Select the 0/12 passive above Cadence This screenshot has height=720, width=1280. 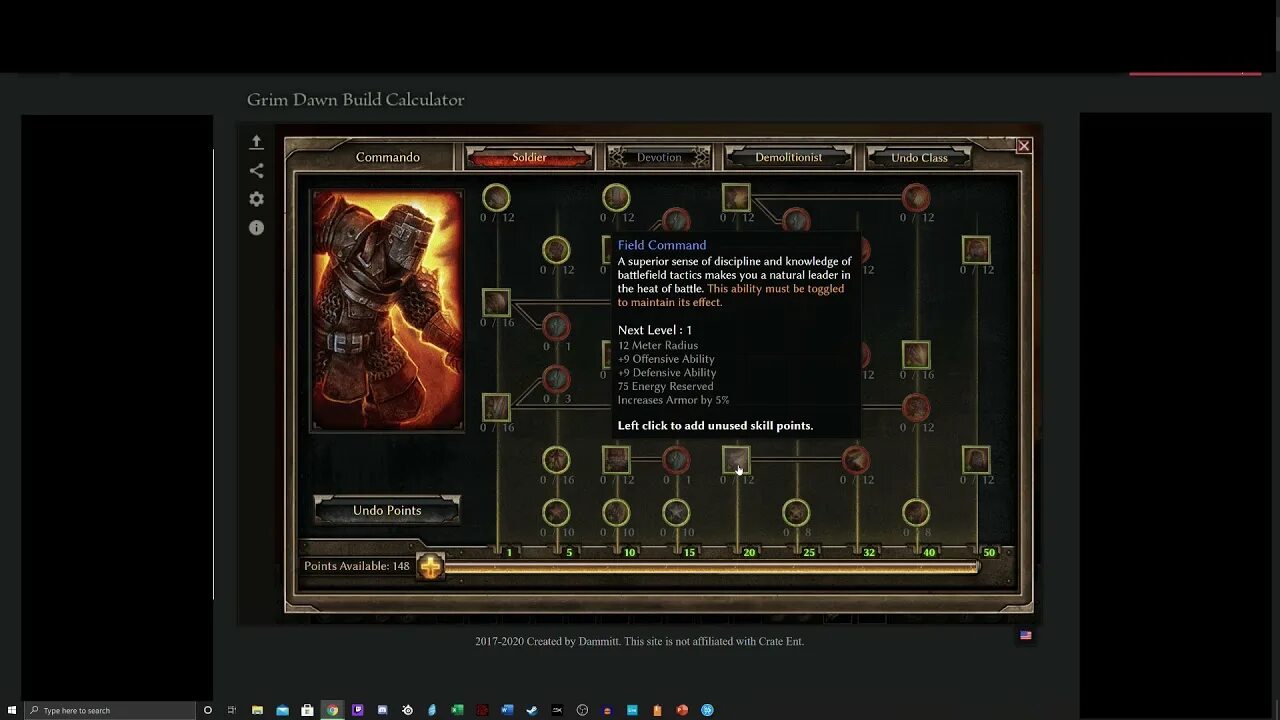coord(496,198)
